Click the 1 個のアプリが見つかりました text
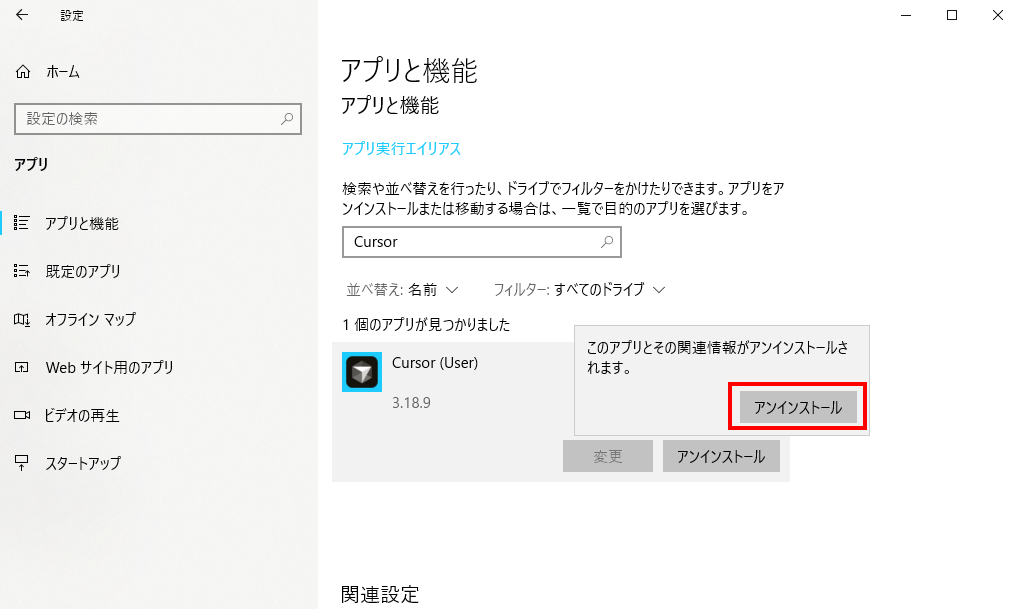Viewport: 1015px width, 609px height. tap(426, 324)
